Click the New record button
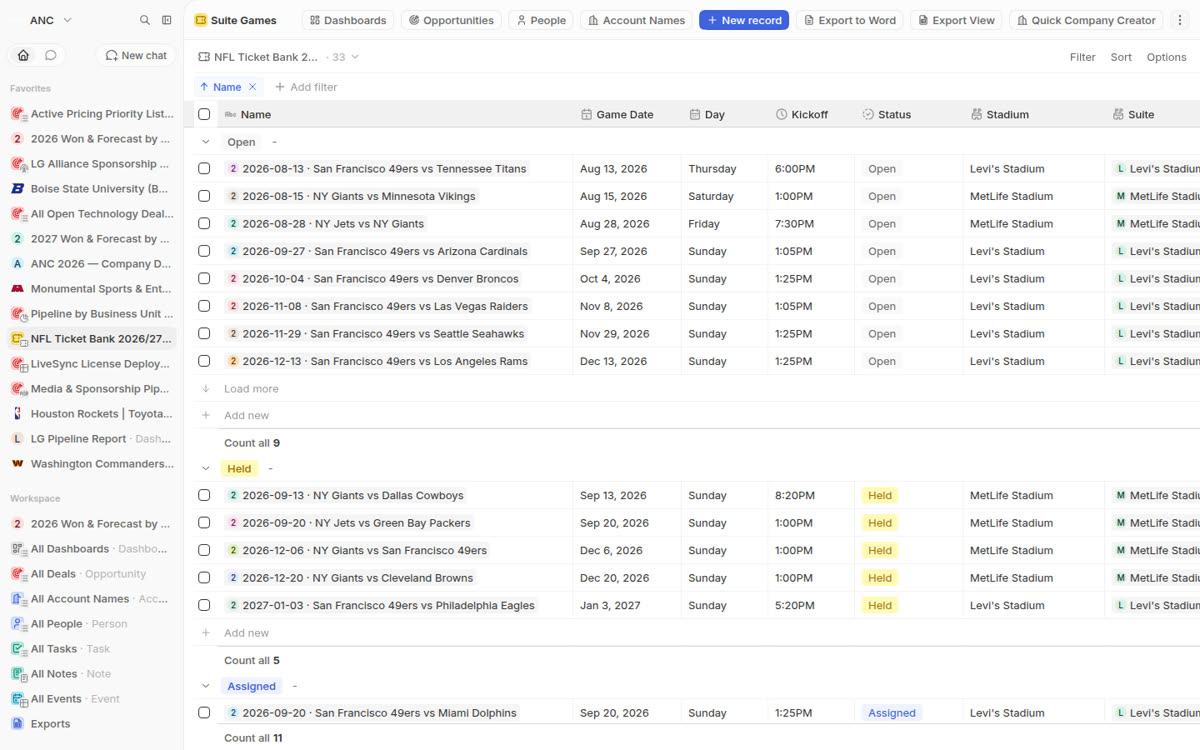The height and width of the screenshot is (750, 1200). tap(744, 20)
